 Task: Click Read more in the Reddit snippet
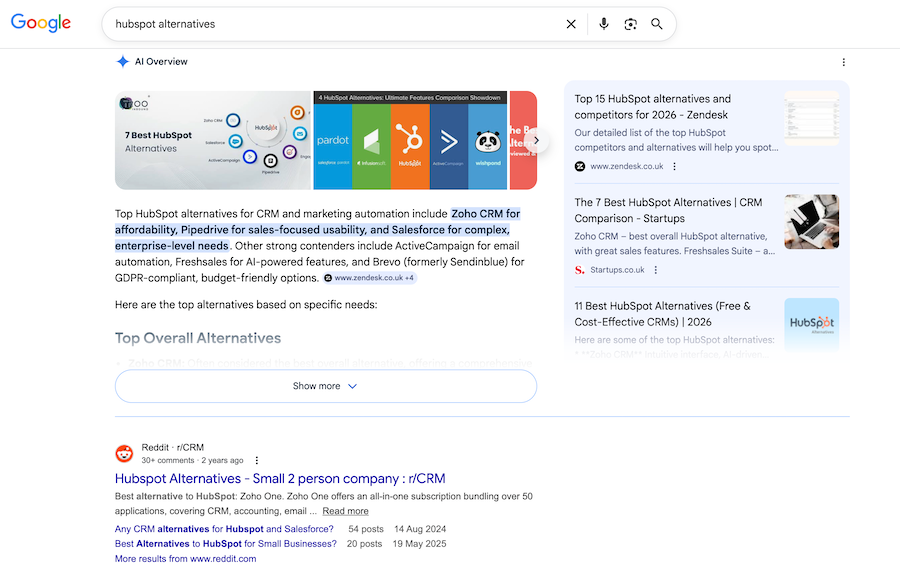[346, 511]
